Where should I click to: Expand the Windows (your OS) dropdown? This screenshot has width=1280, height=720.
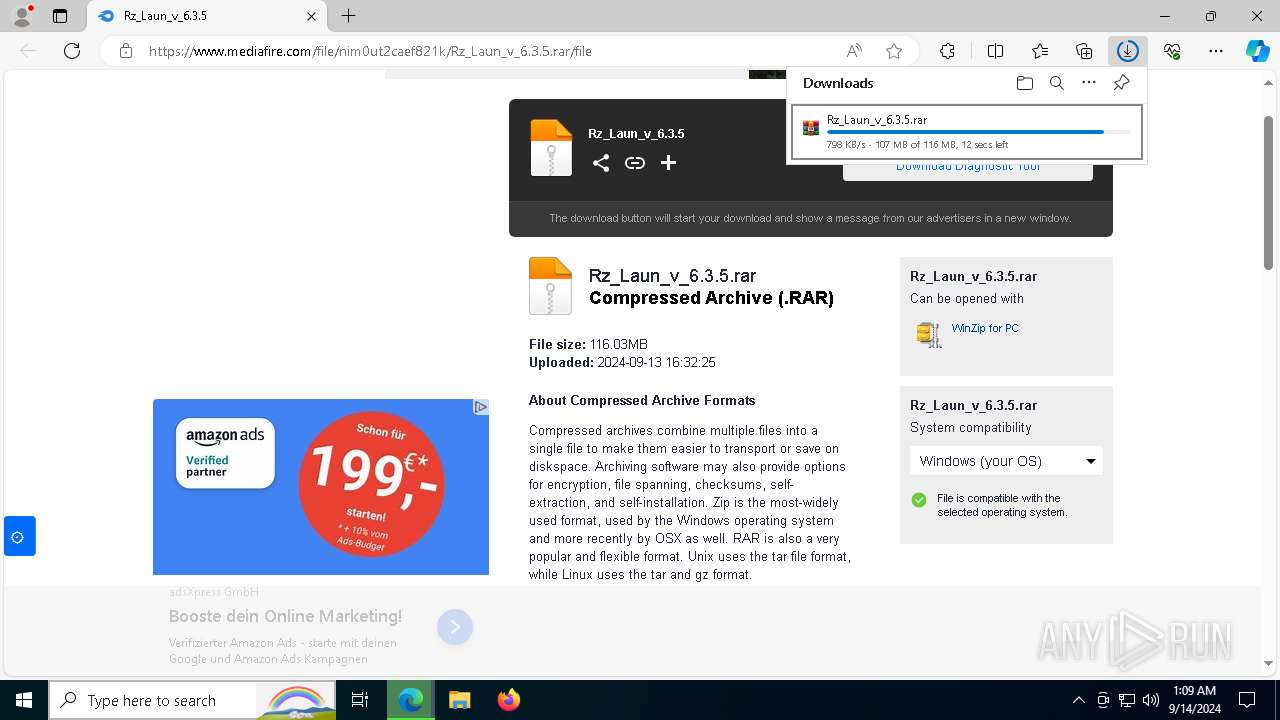tap(1006, 461)
